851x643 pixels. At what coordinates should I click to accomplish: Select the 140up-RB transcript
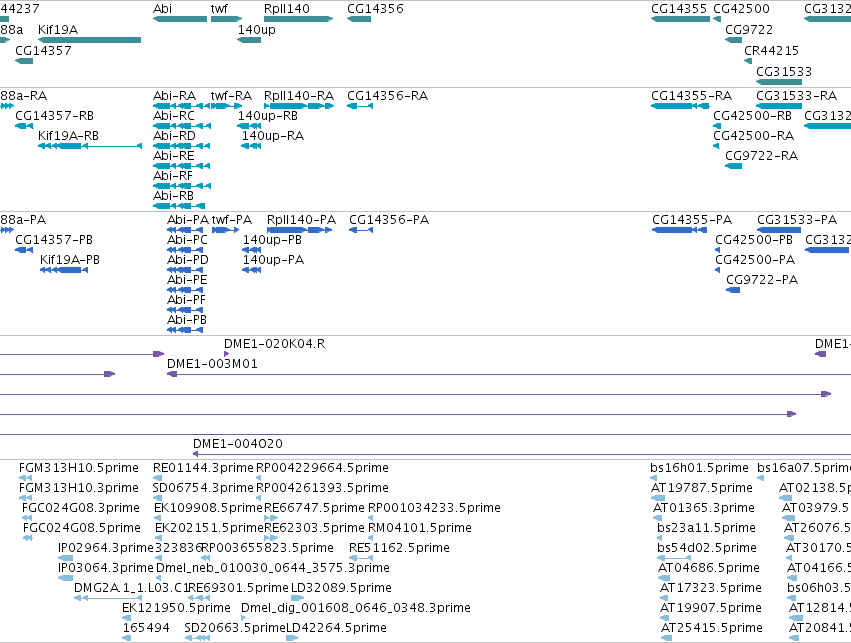click(249, 126)
